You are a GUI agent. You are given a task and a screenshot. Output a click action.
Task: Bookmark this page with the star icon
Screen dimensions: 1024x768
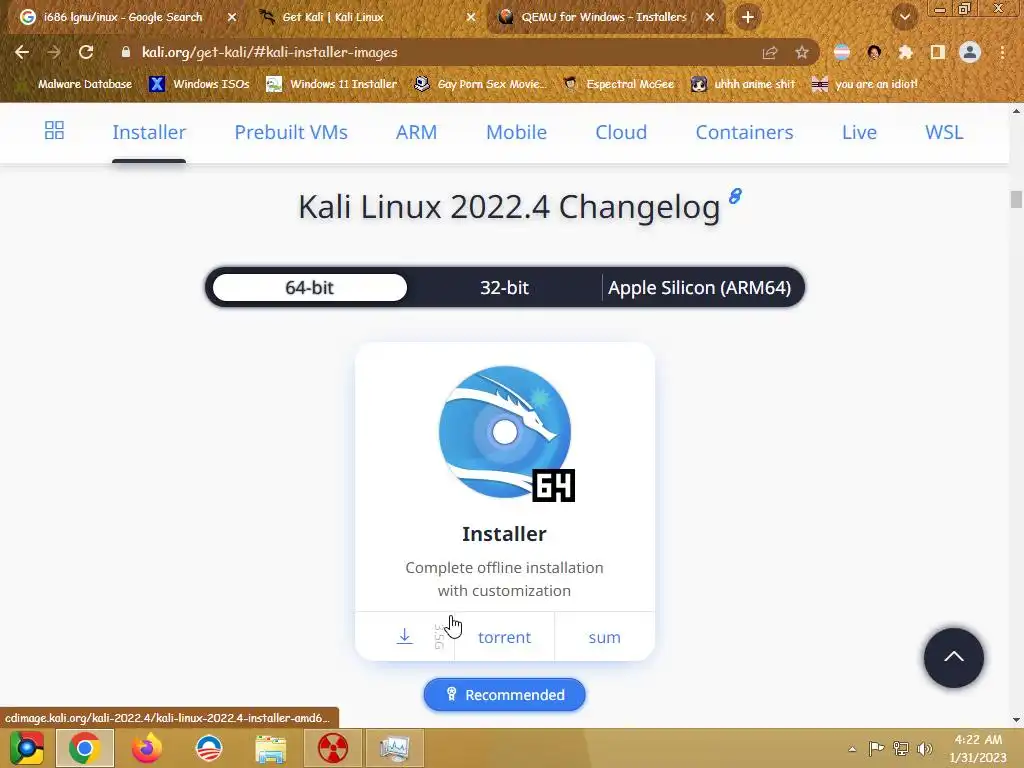click(801, 52)
